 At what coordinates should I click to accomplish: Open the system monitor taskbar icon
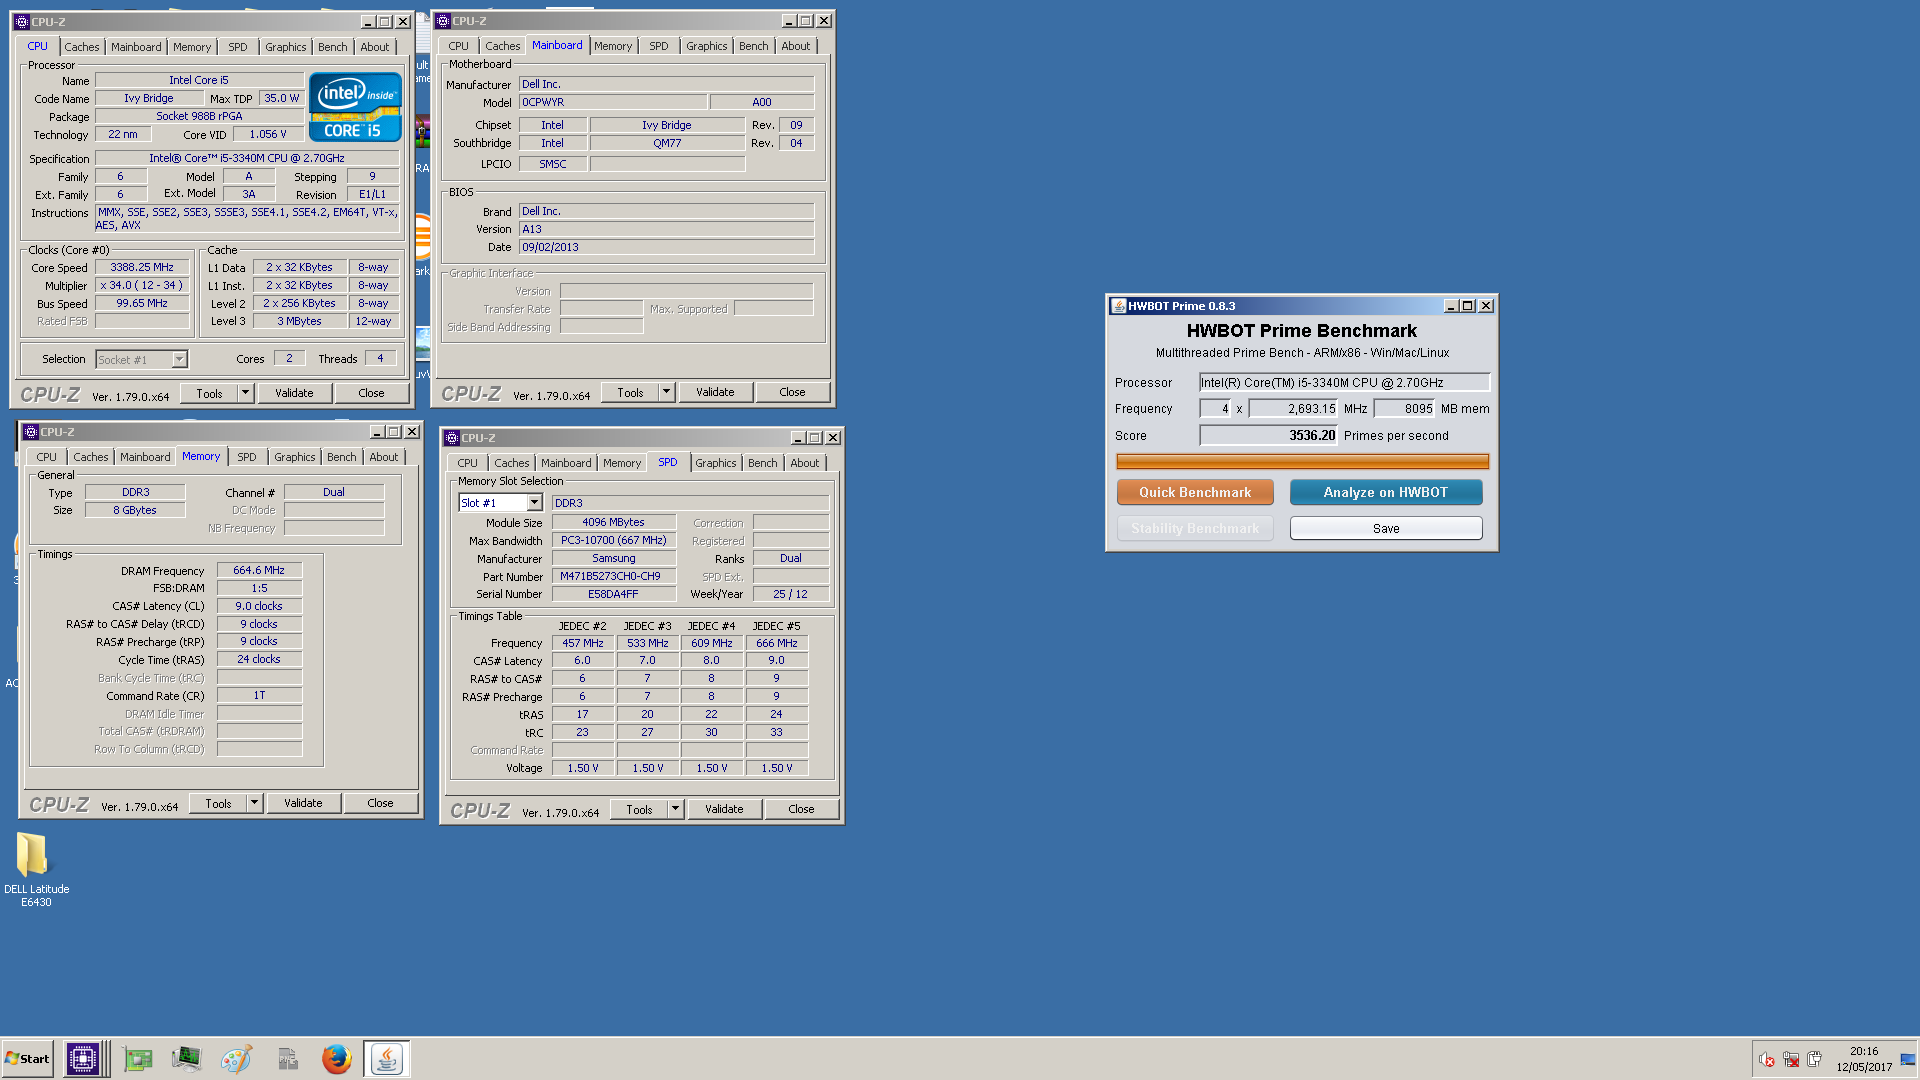pos(186,1059)
